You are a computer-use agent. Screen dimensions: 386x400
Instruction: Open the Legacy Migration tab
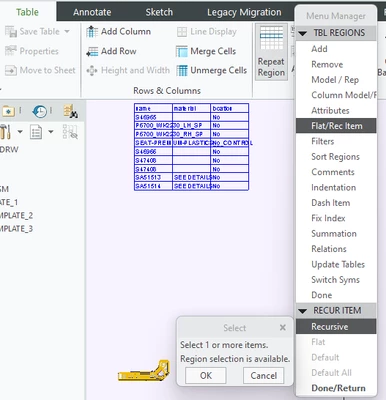click(x=244, y=12)
